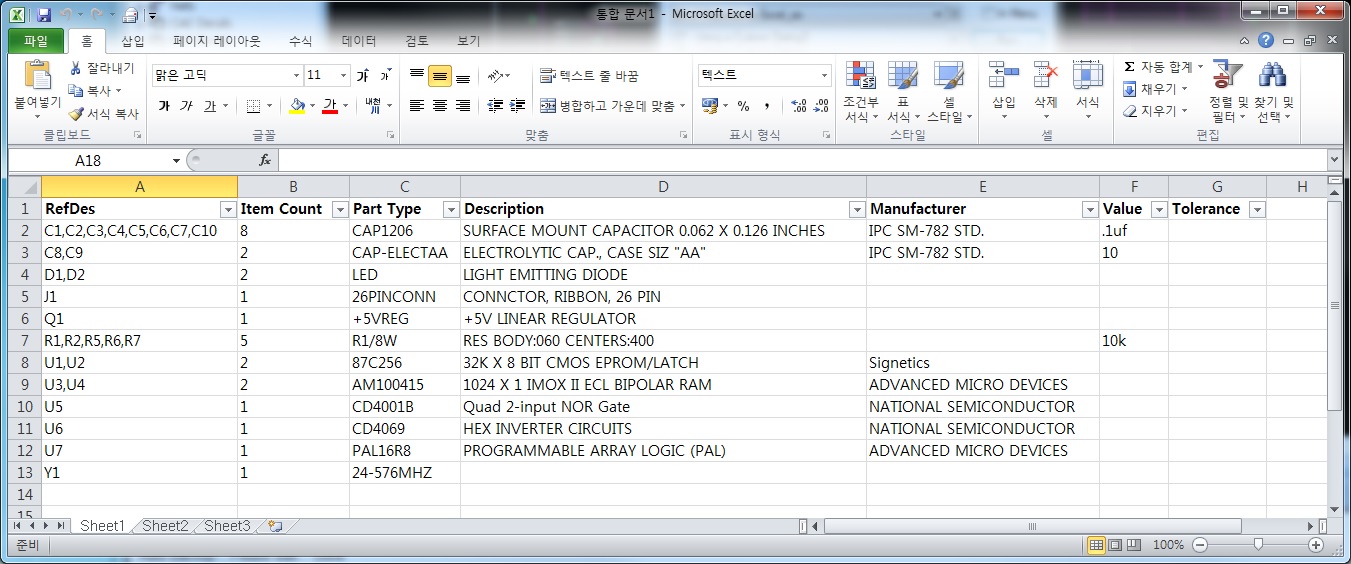Switch to the Insert (삽입) ribbon tab
Viewport: 1351px width, 564px height.
(x=132, y=41)
